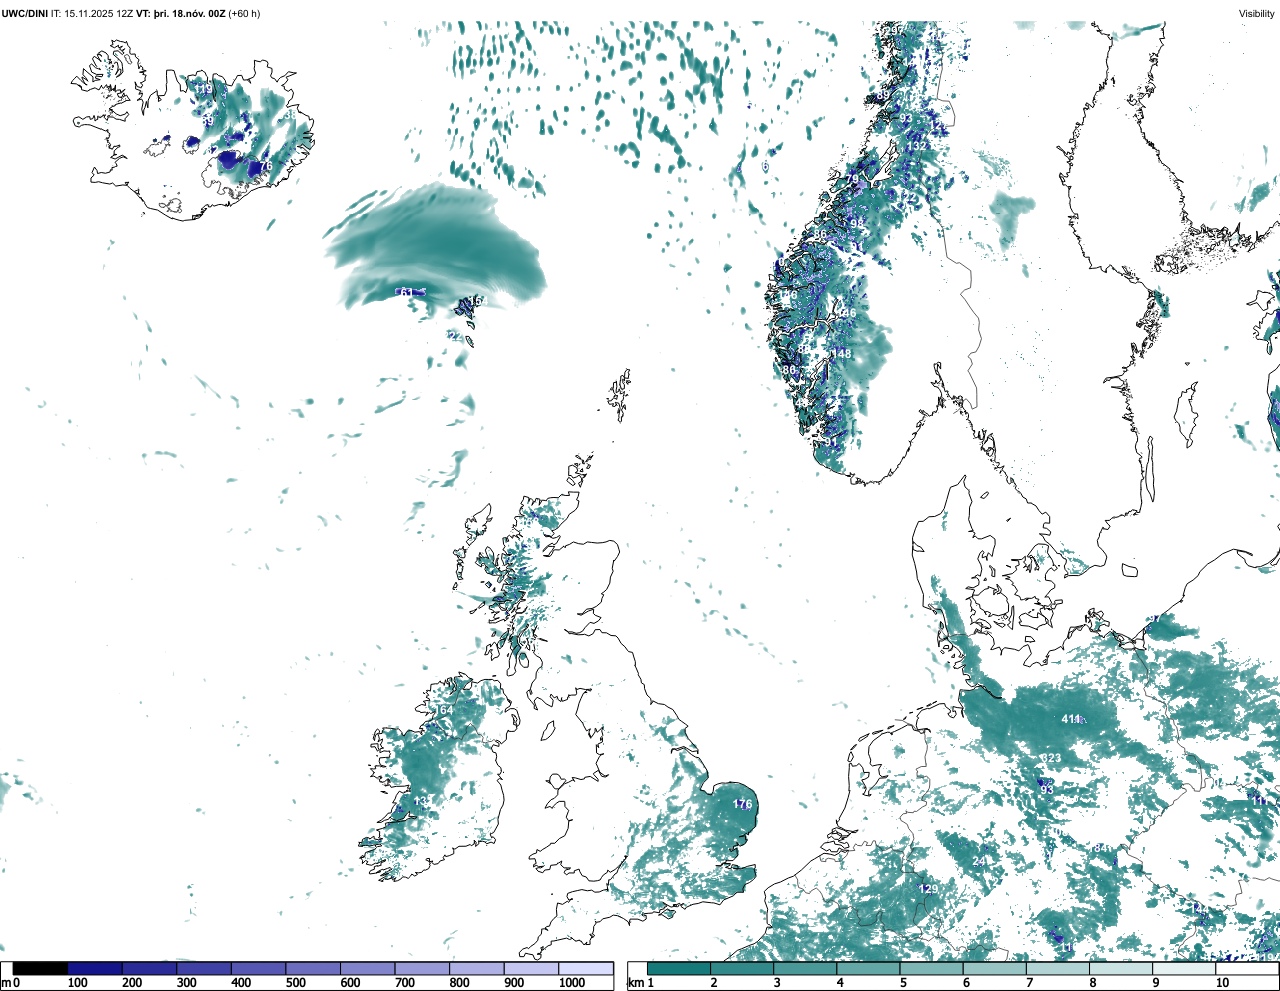The image size is (1280, 991).
Task: Click the "411" value over northern Germany
Action: click(1071, 719)
